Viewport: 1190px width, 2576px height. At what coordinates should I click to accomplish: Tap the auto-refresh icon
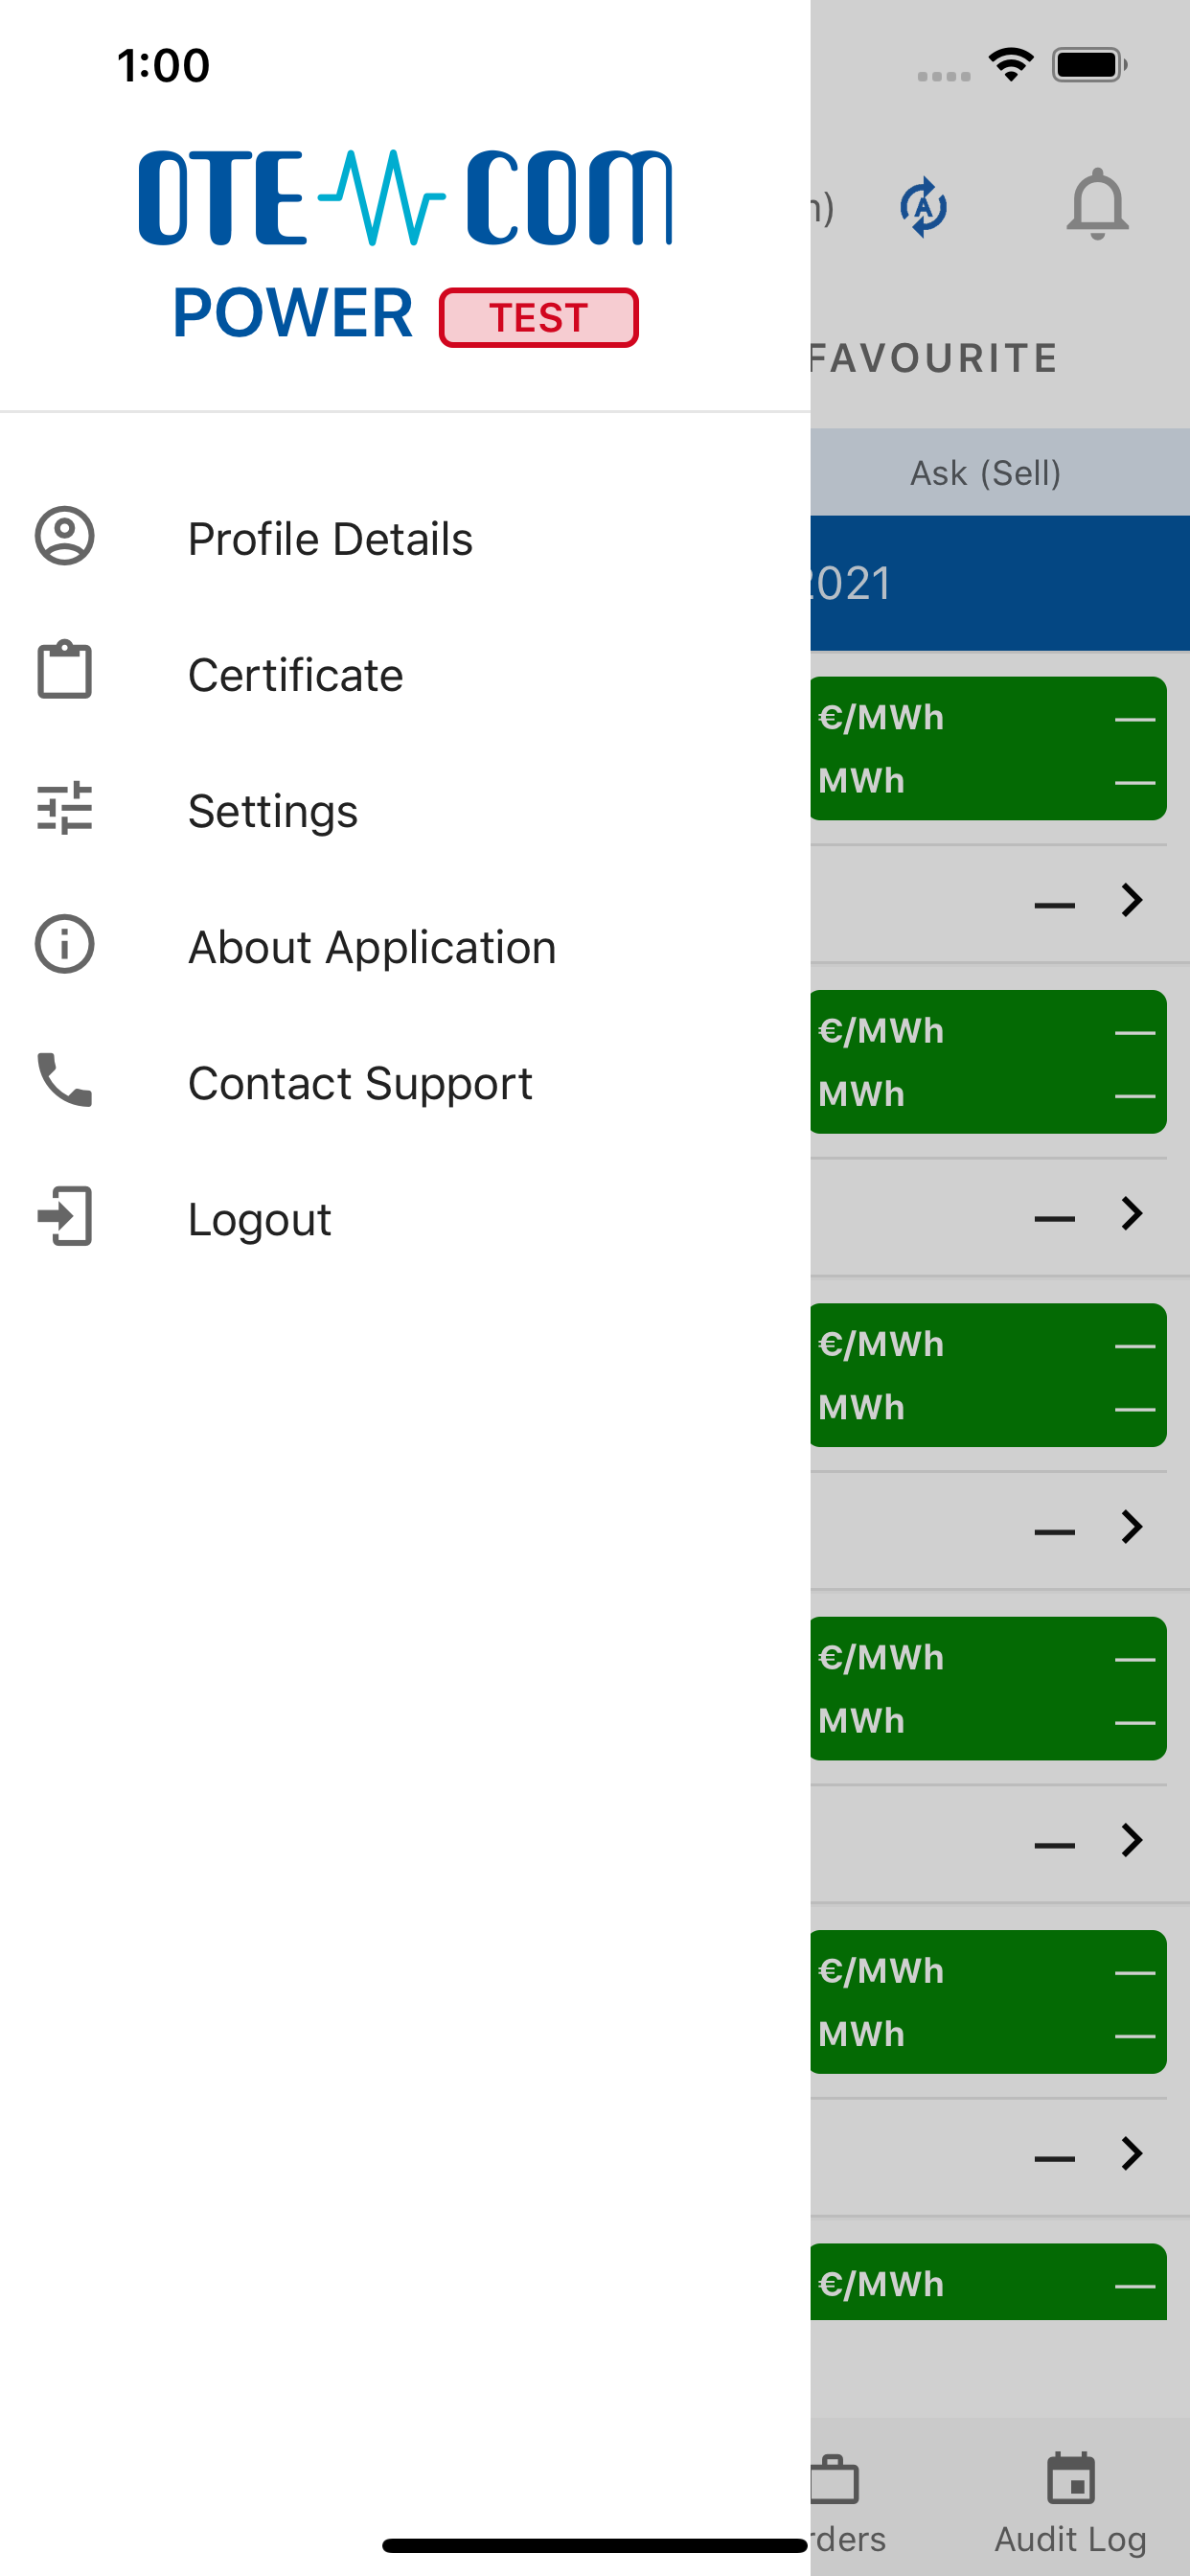(x=923, y=207)
